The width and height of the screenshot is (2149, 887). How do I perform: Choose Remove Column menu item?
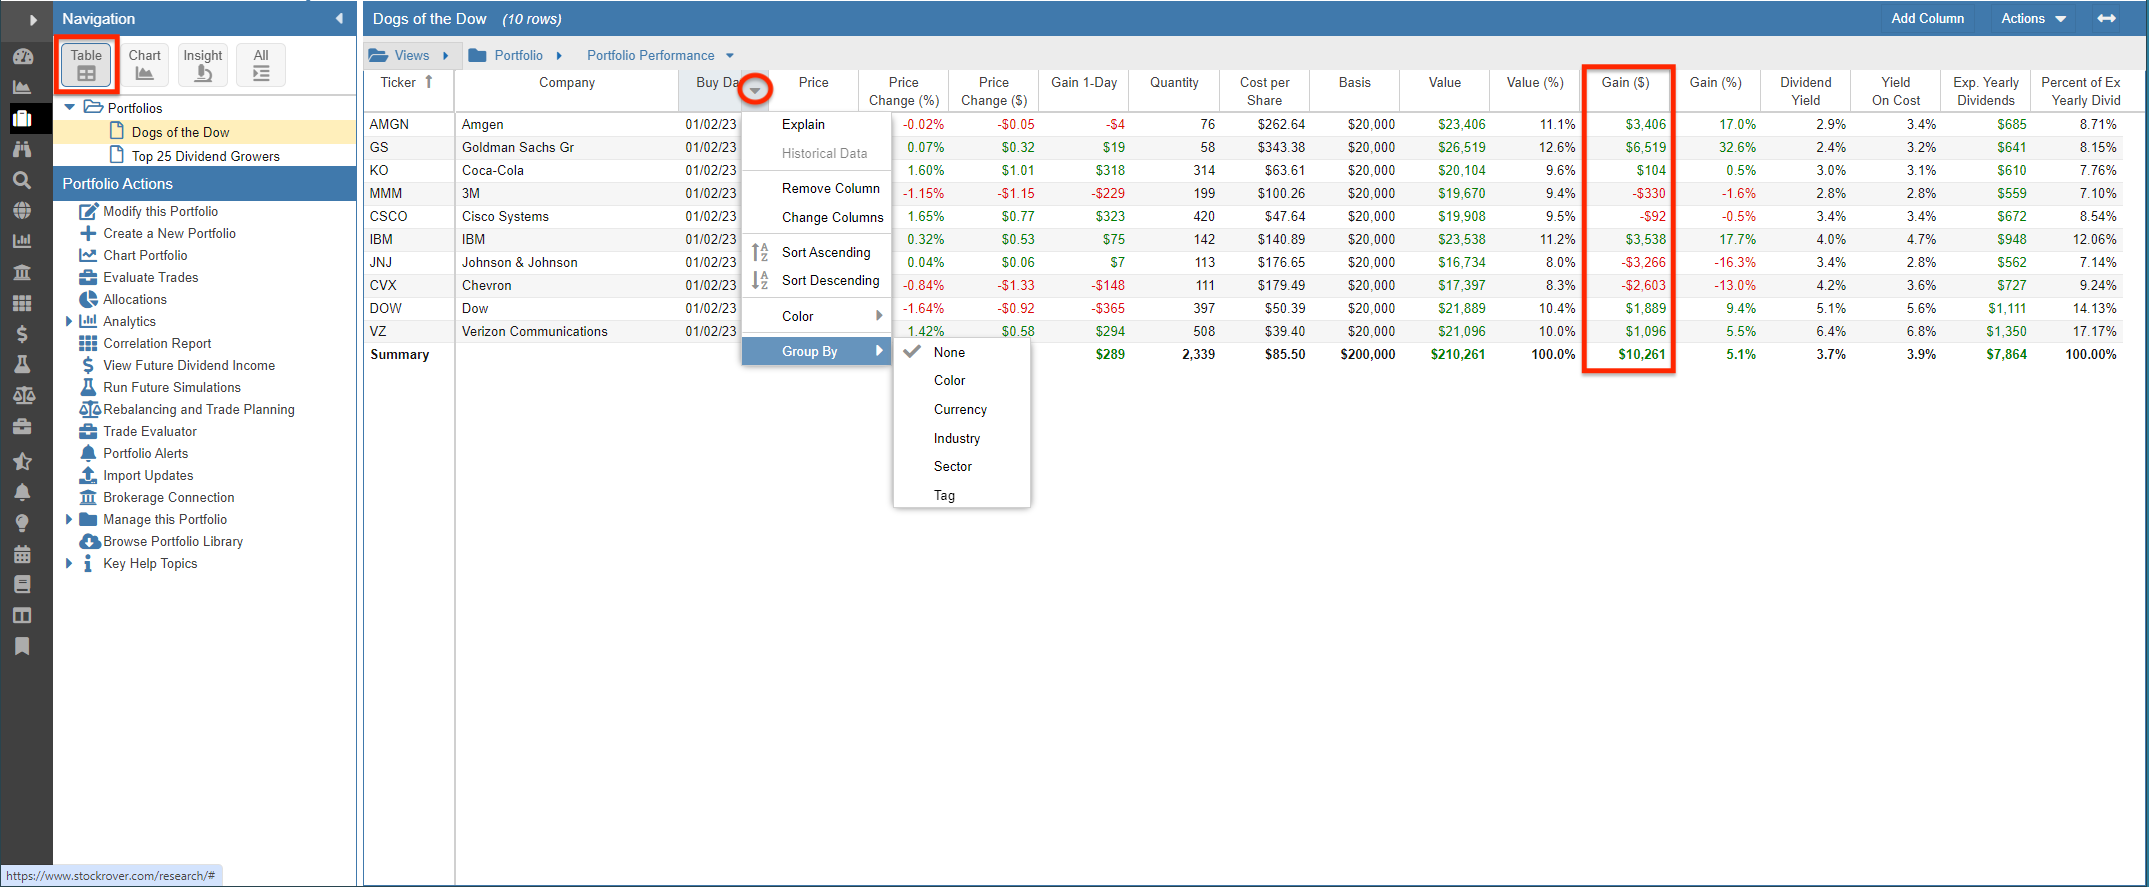[831, 188]
